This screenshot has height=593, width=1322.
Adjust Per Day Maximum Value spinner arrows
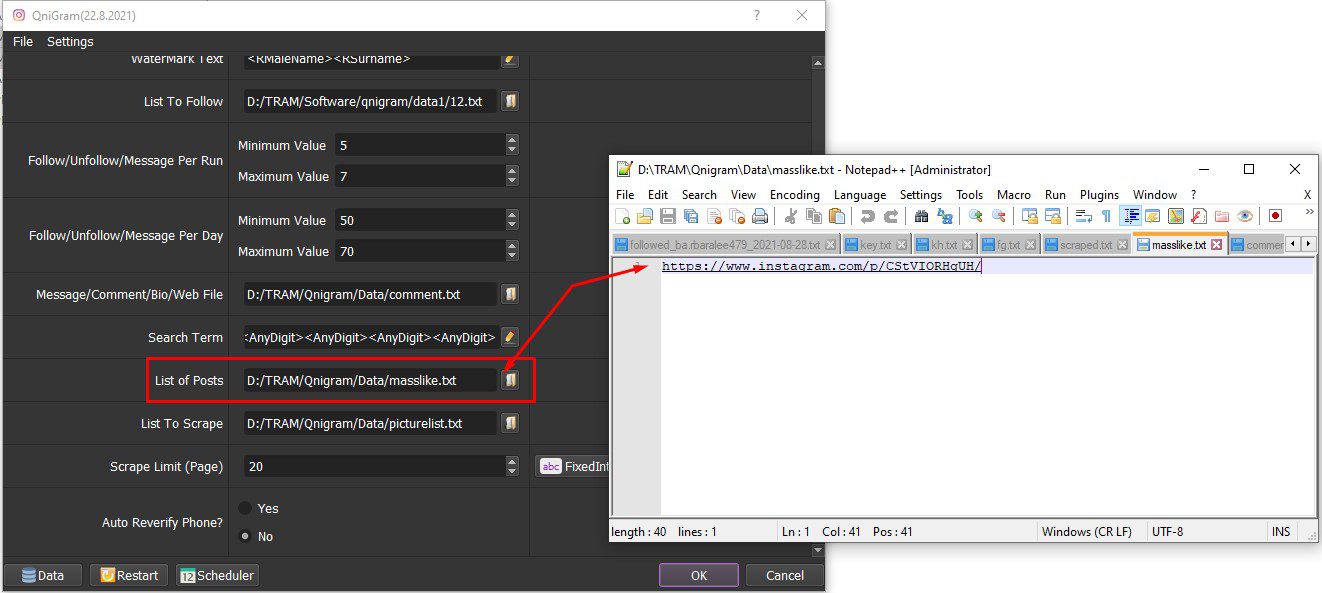point(512,251)
